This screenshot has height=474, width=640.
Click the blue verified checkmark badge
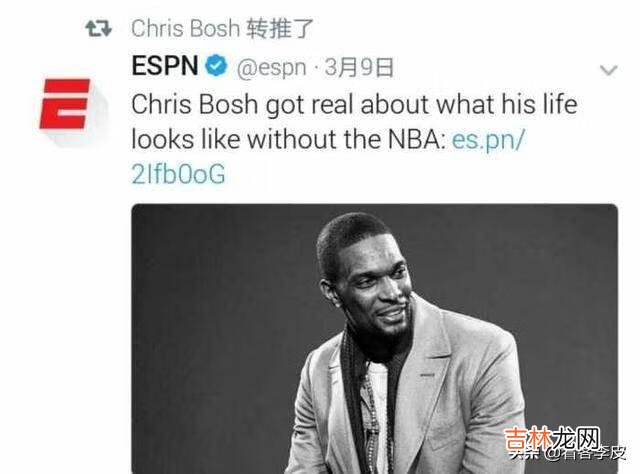pos(216,65)
